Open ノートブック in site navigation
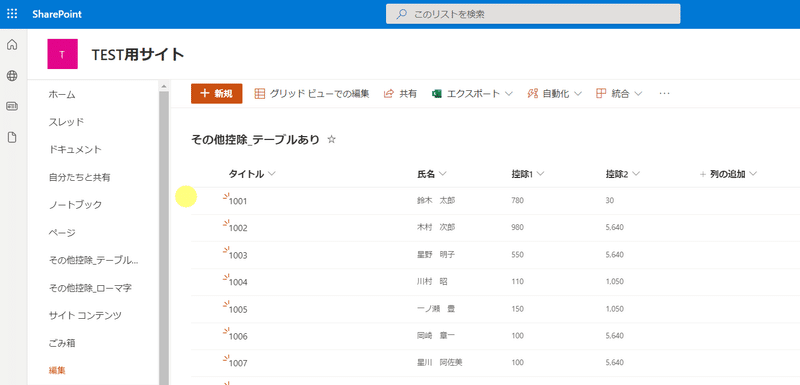The image size is (800, 385). (75, 205)
